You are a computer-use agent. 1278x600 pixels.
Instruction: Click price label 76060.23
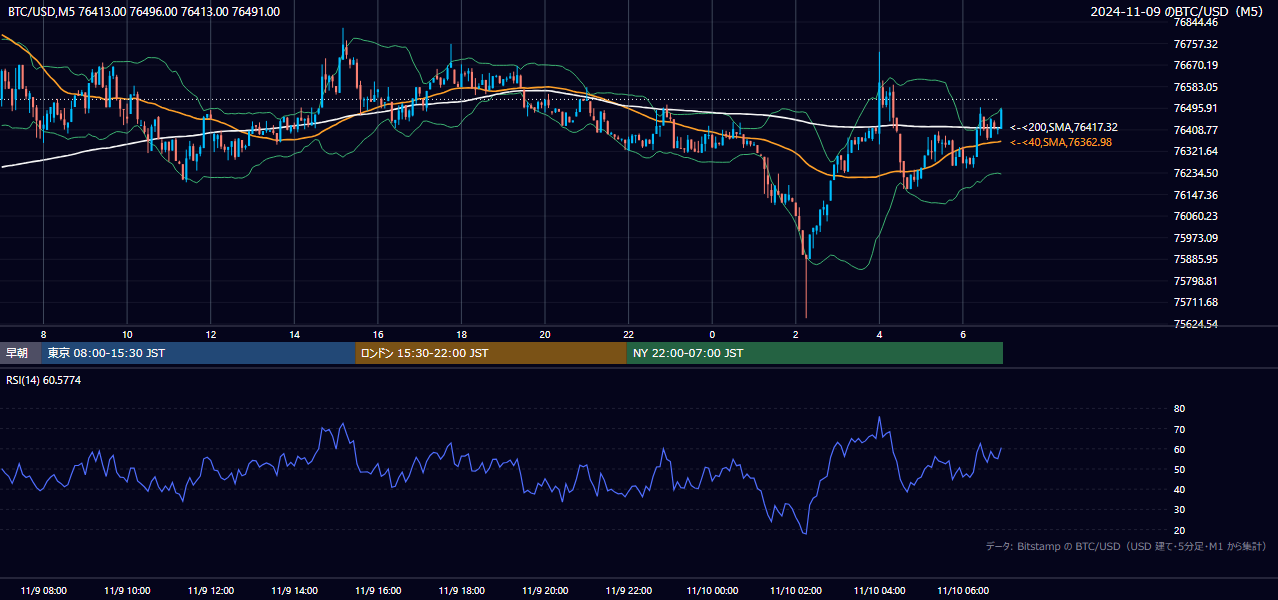coord(1195,216)
